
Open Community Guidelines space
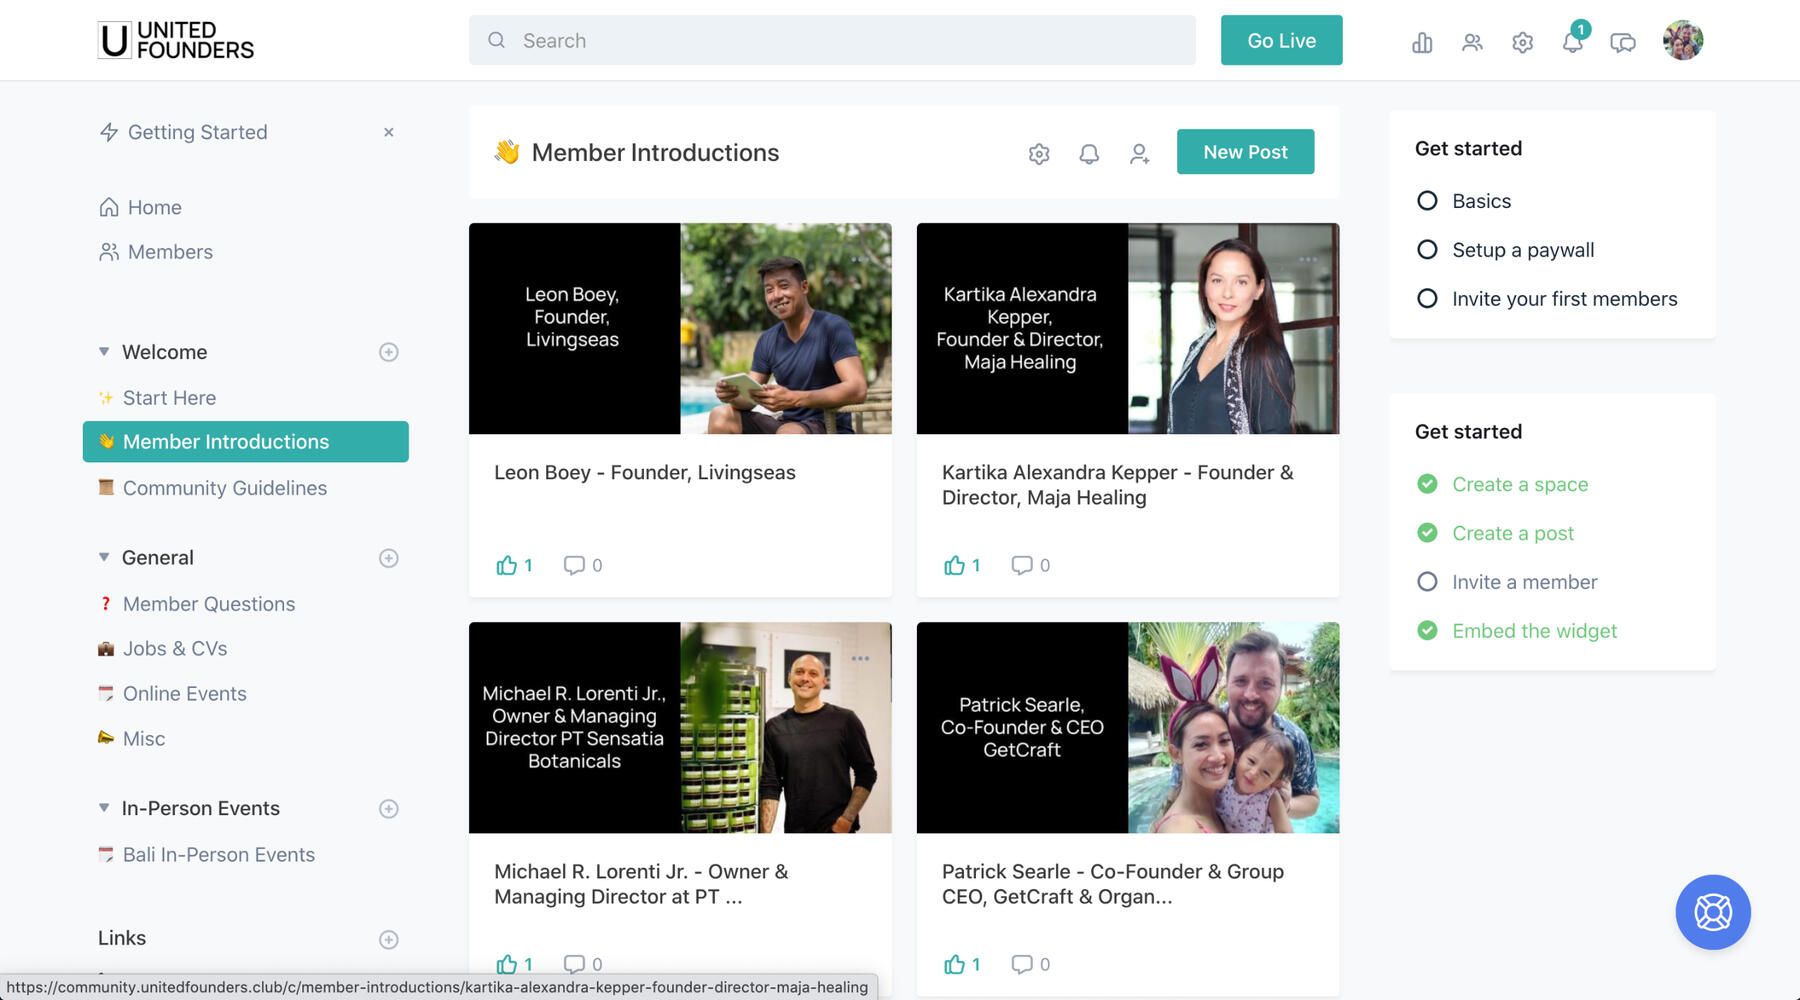[x=224, y=488]
